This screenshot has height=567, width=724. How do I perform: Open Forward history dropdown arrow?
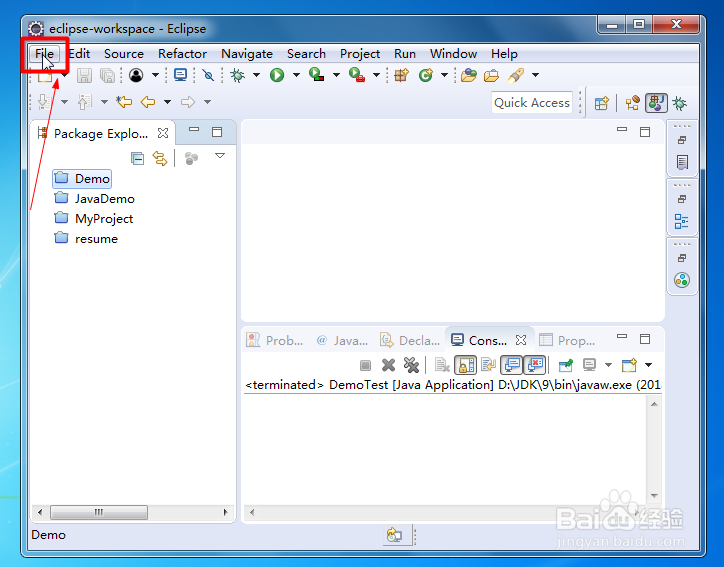point(207,102)
